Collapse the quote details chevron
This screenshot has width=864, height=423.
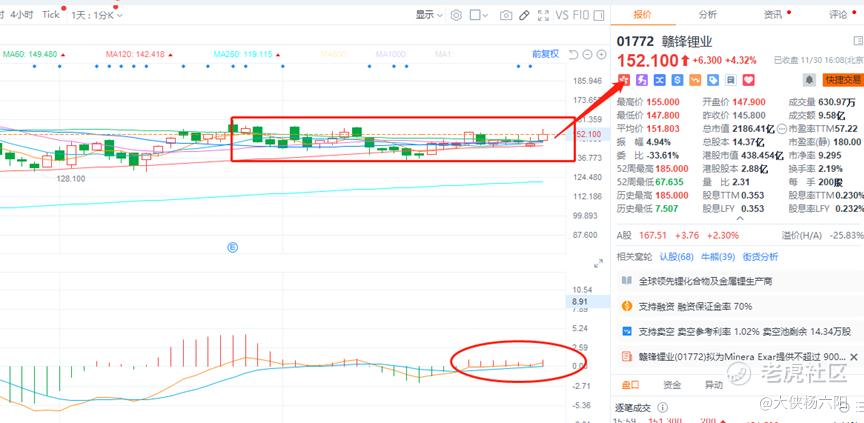pyautogui.click(x=740, y=219)
